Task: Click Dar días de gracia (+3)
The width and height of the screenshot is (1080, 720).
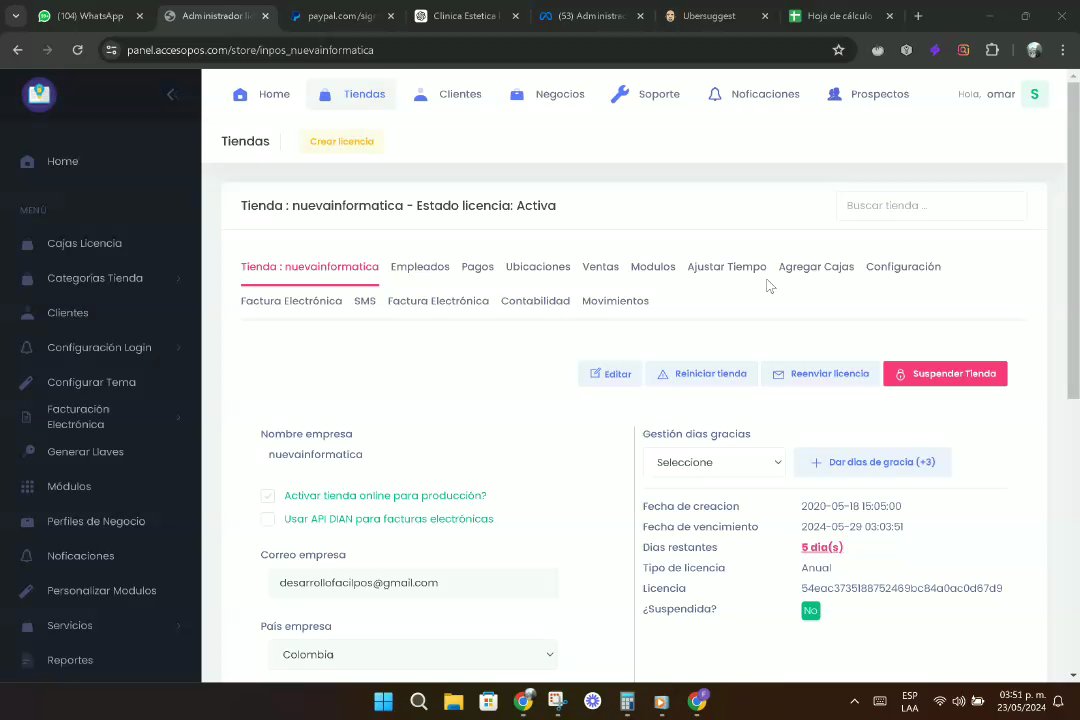Action: (x=873, y=462)
